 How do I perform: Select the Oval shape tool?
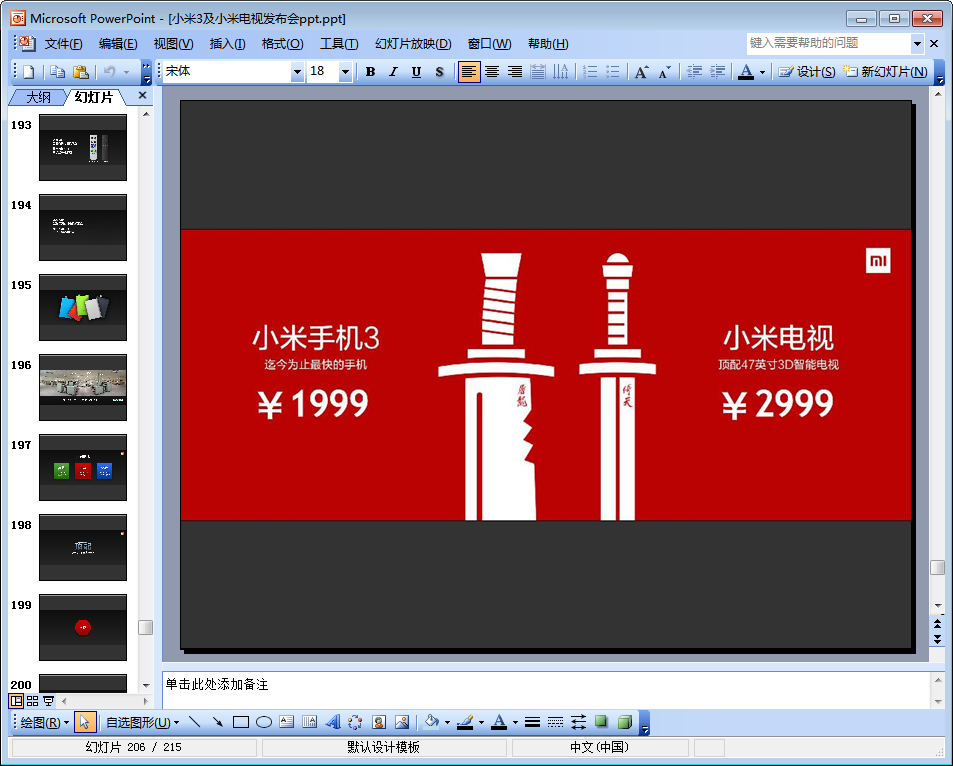[264, 722]
